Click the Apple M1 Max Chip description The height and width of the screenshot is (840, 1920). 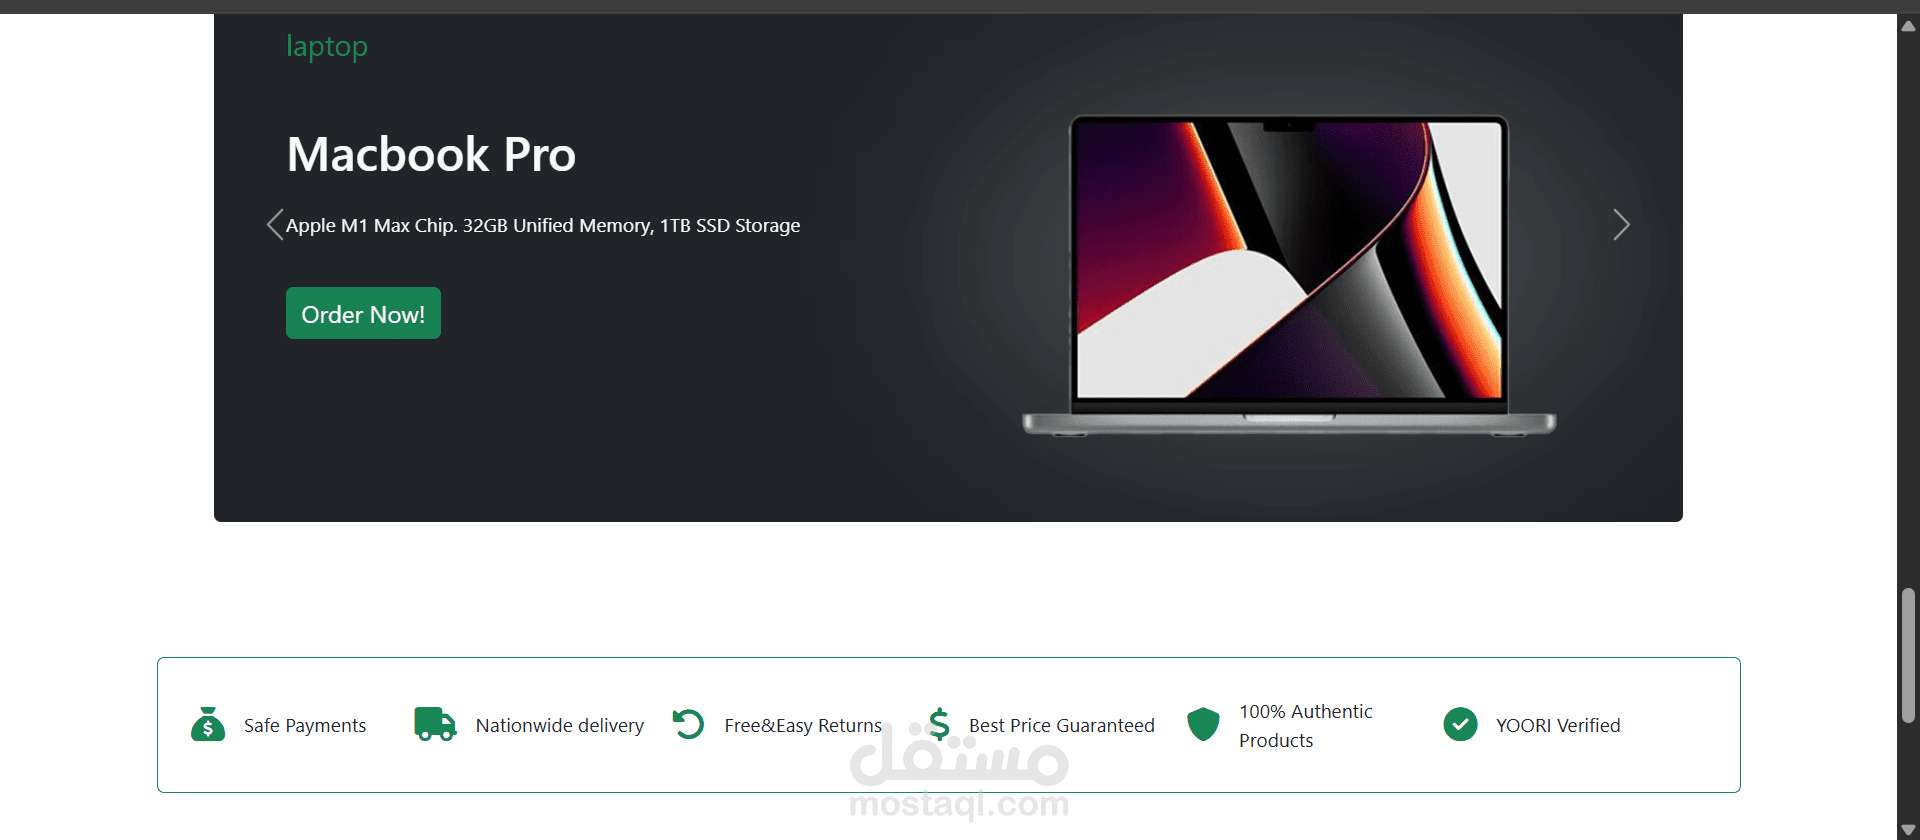tap(543, 226)
